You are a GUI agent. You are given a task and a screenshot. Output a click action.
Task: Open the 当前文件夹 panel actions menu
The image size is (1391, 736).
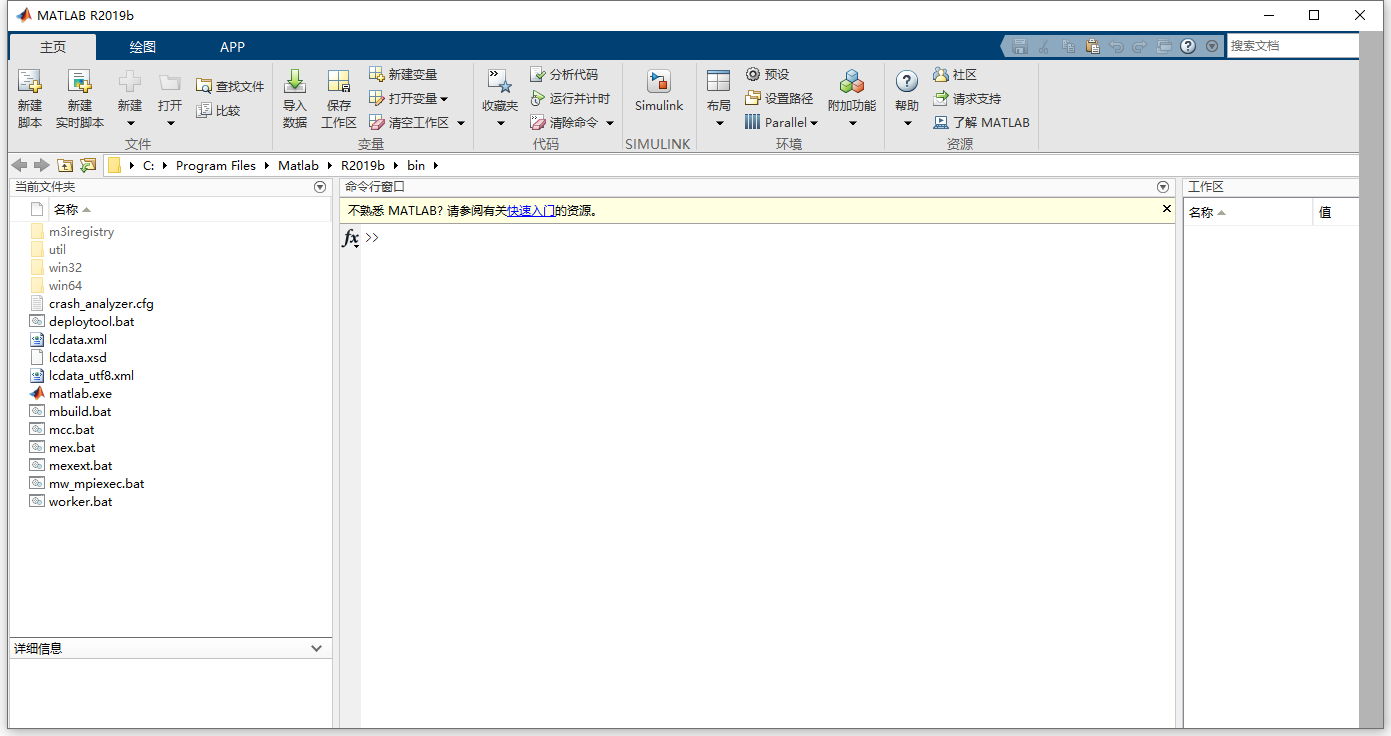pos(320,187)
